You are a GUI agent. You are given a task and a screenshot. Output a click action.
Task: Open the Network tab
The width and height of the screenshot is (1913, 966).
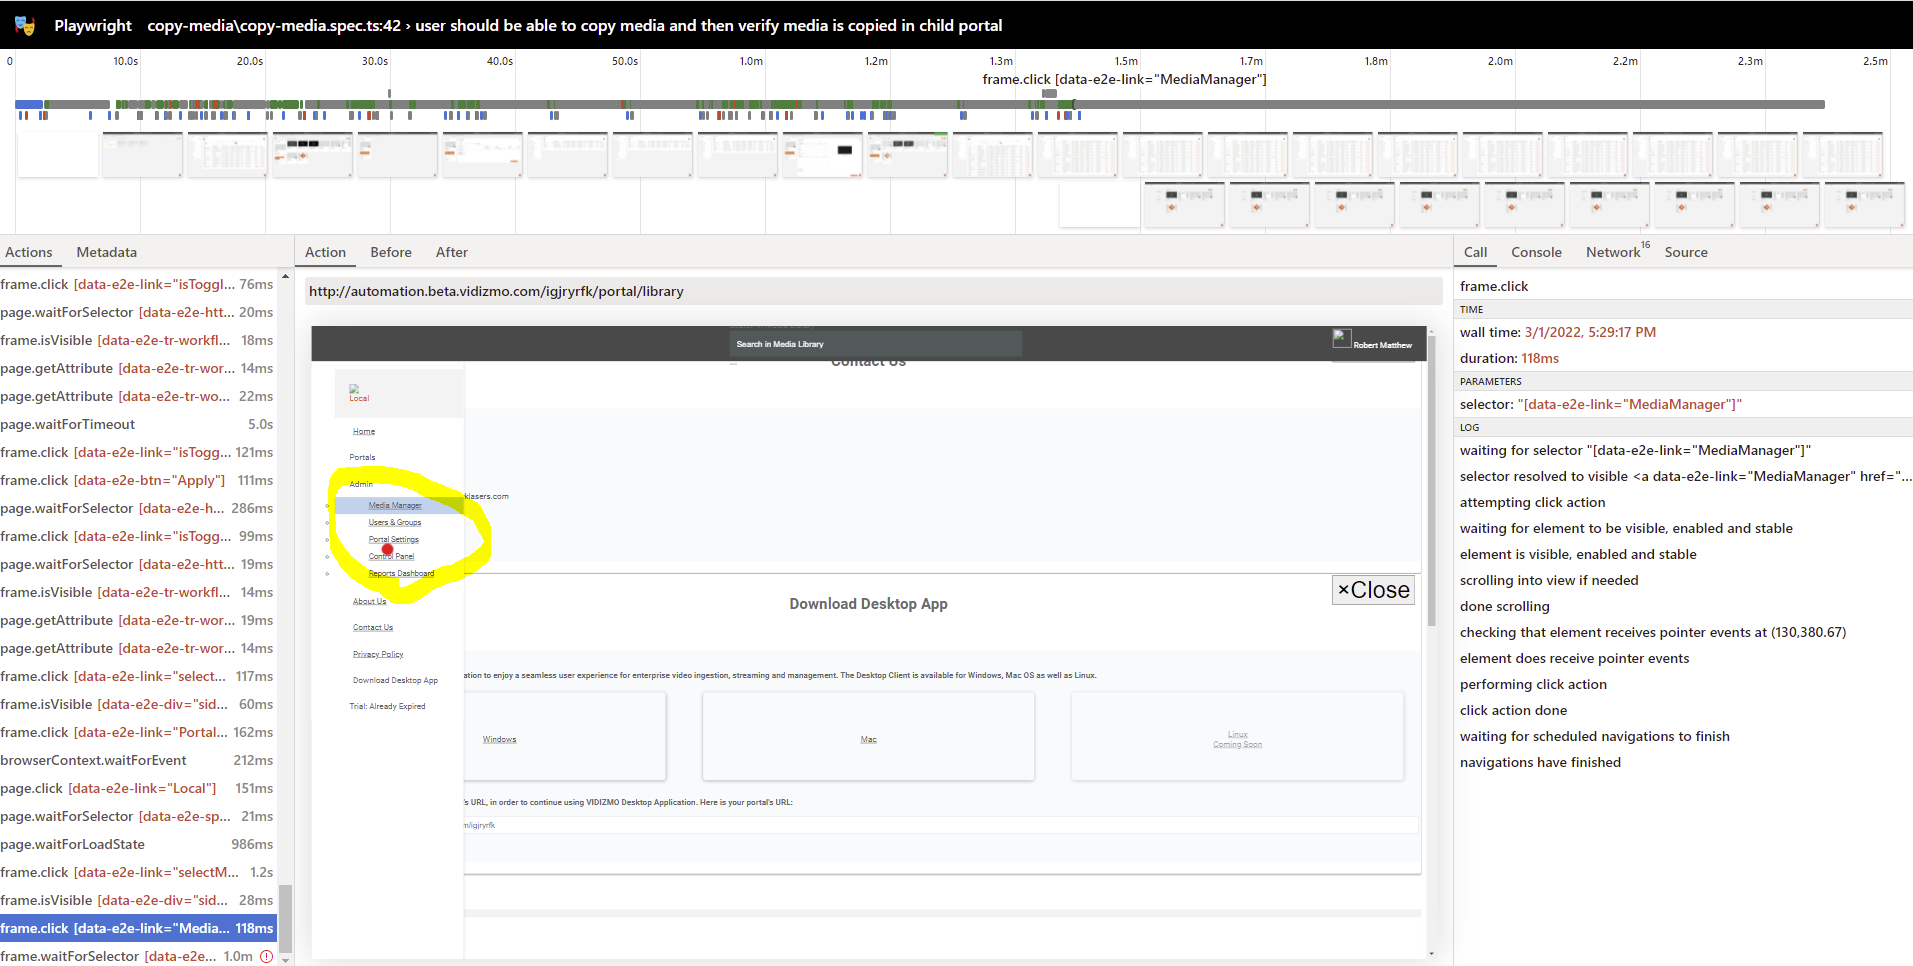tap(1613, 252)
